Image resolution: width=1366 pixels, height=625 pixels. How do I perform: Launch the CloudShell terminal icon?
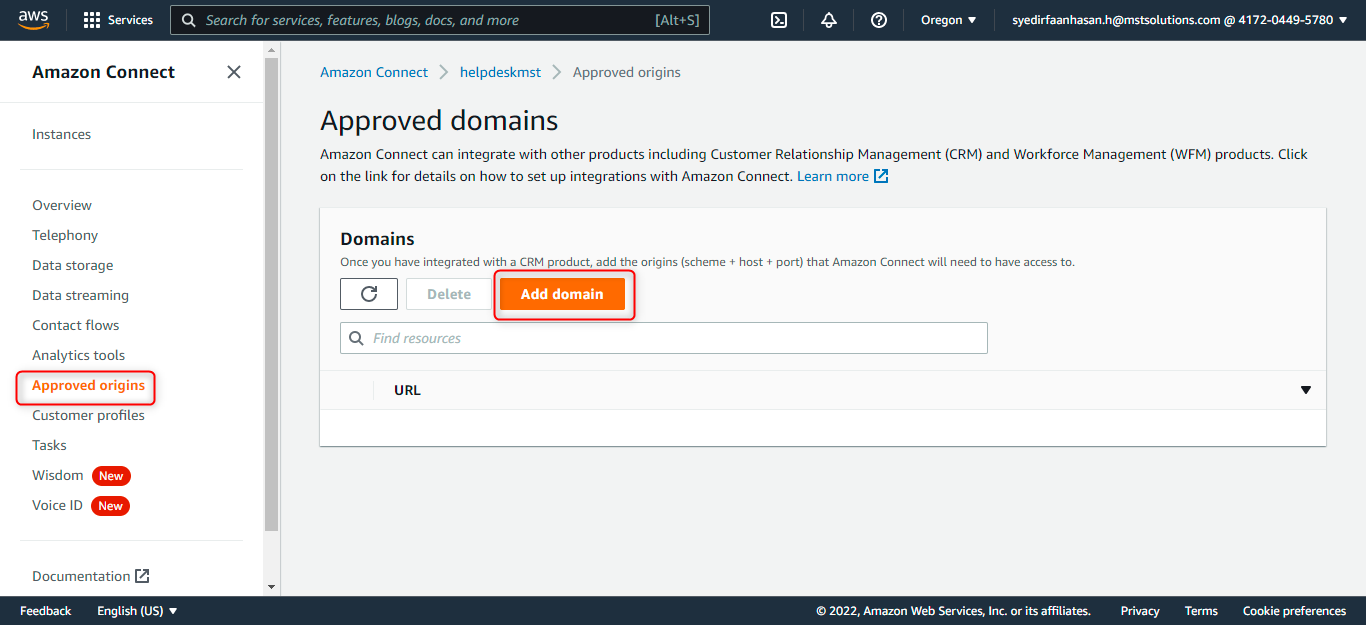[779, 20]
